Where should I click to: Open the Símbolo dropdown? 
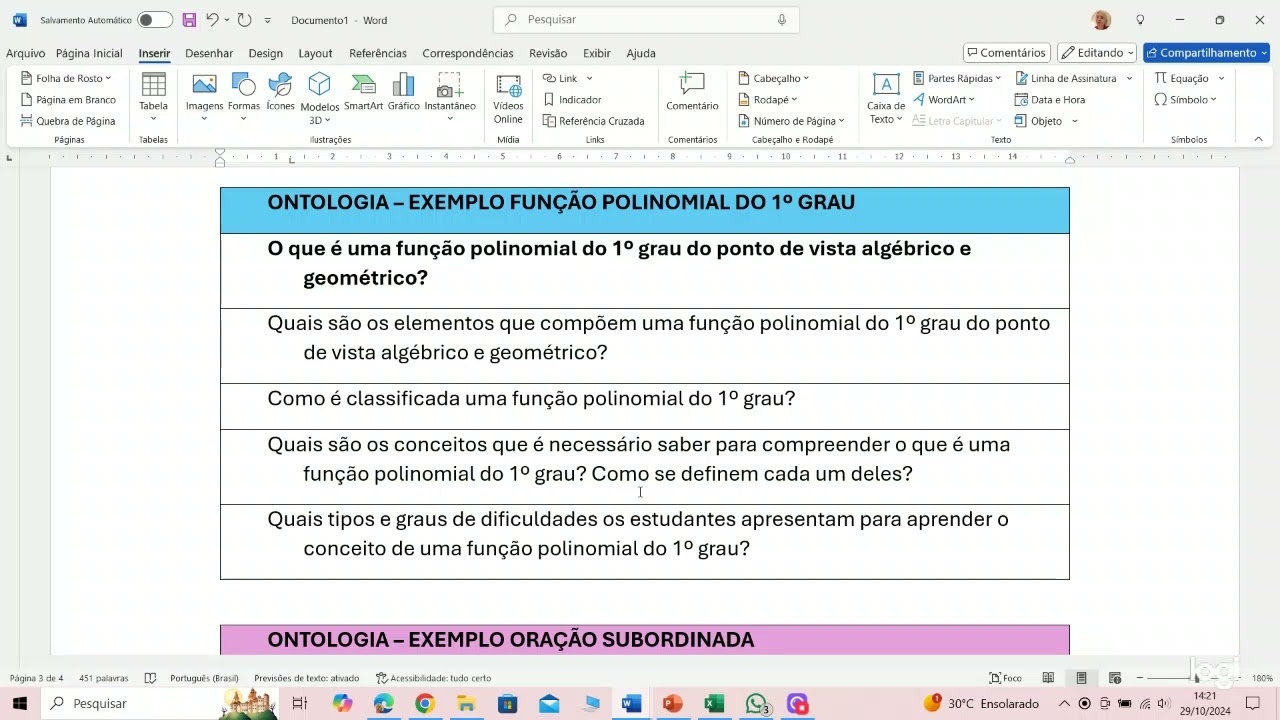(x=1186, y=100)
